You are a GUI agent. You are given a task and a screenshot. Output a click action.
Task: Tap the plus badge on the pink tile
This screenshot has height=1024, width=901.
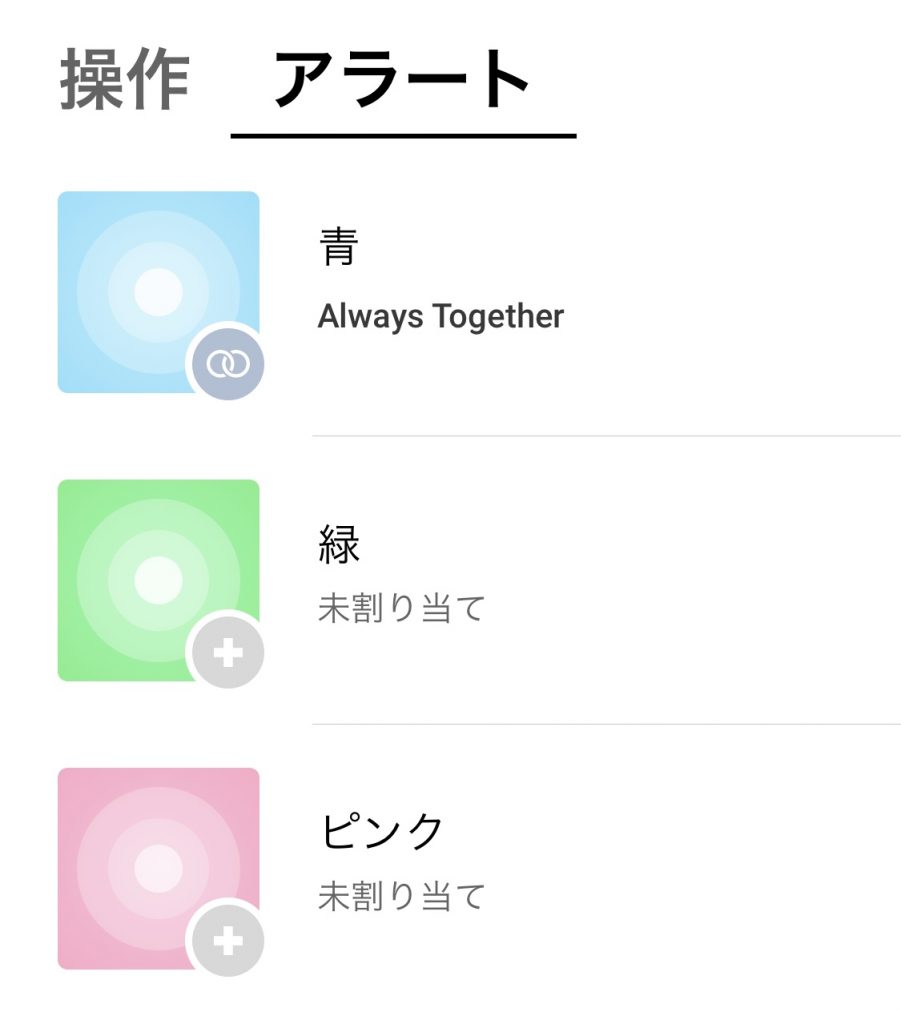(x=228, y=941)
